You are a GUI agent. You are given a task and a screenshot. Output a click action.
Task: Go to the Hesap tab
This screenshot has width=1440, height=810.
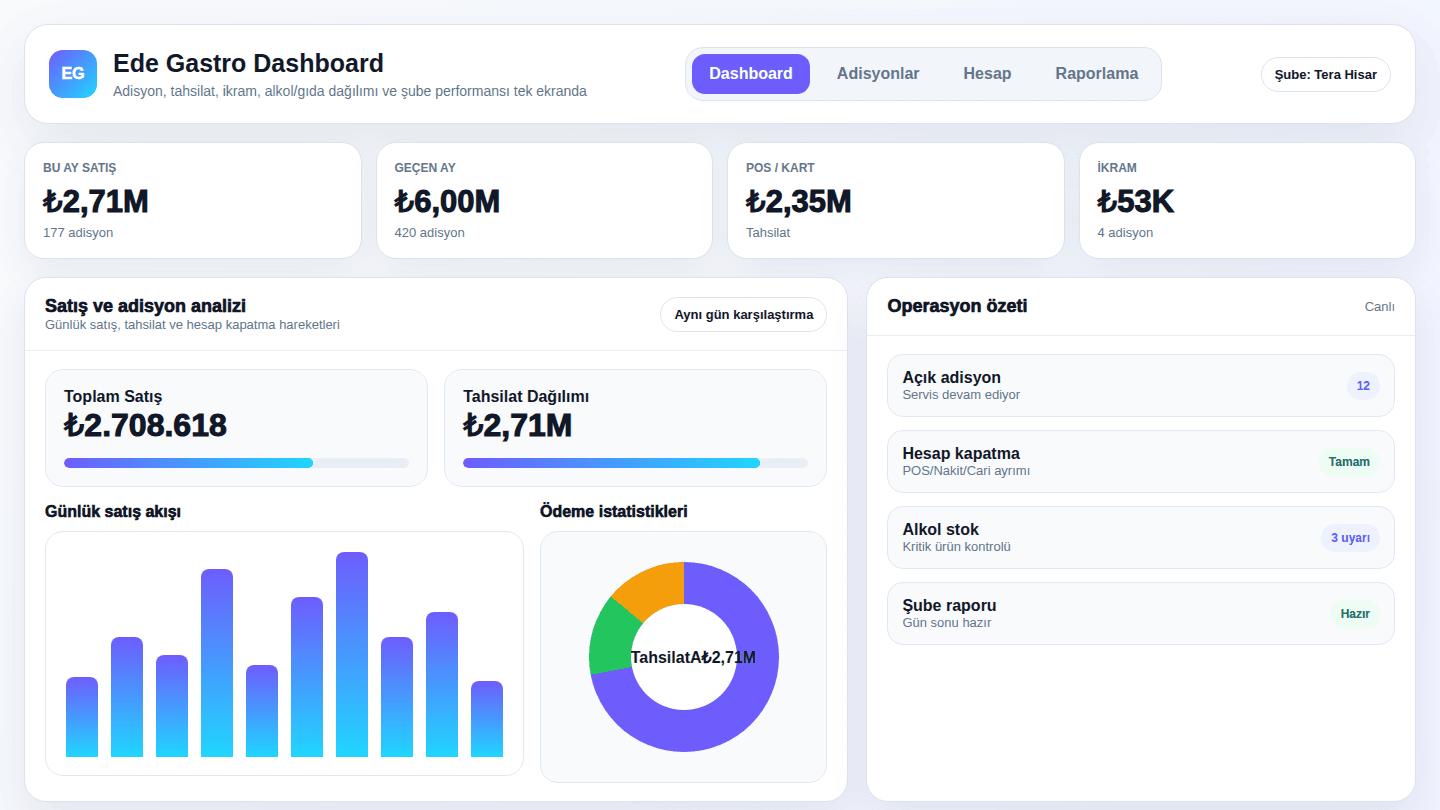[987, 74]
